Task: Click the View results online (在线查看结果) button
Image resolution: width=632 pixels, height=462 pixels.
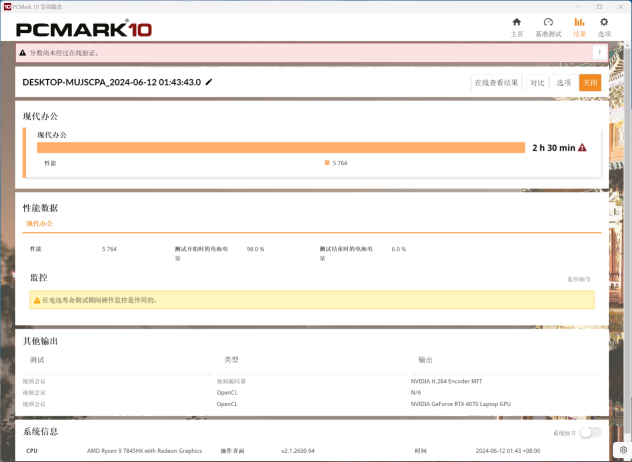Action: click(x=496, y=83)
